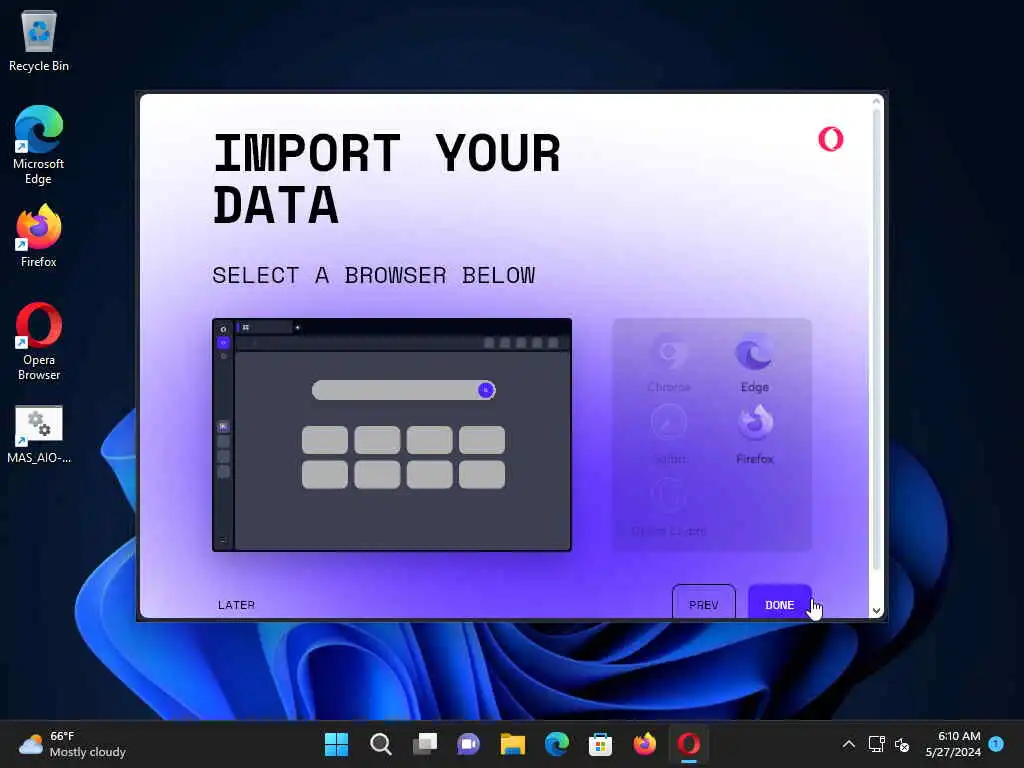The height and width of the screenshot is (768, 1024).
Task: Open the weather widget showing 66°F
Action: point(72,744)
